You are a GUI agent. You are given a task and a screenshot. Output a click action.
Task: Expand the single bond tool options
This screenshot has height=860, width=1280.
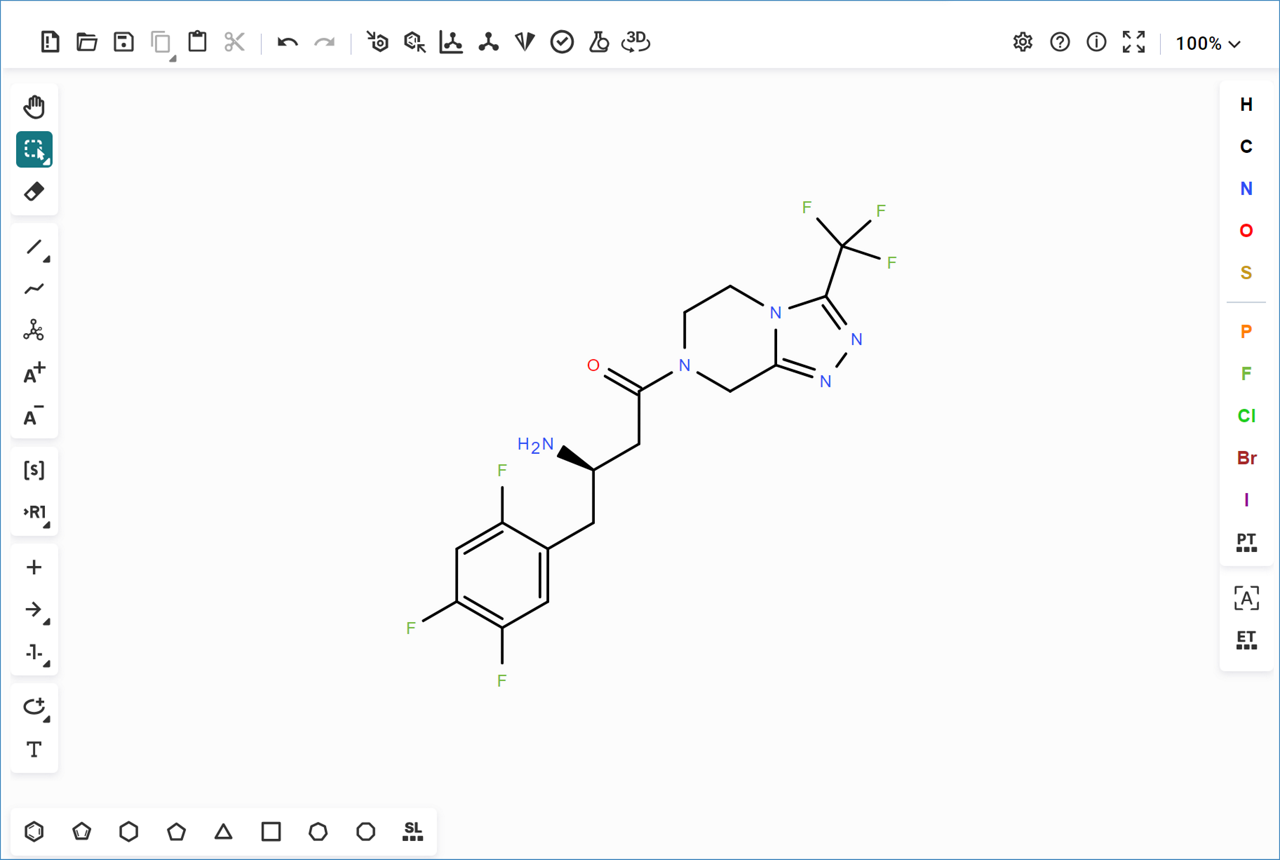[36, 247]
